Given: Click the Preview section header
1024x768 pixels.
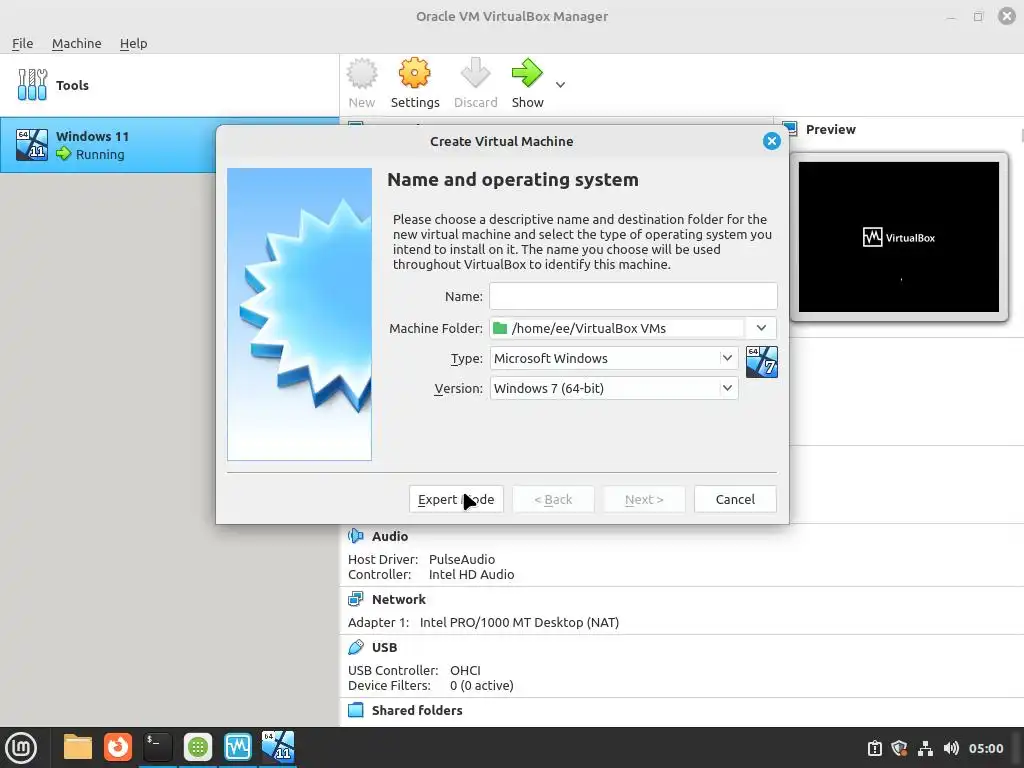Looking at the screenshot, I should [830, 129].
